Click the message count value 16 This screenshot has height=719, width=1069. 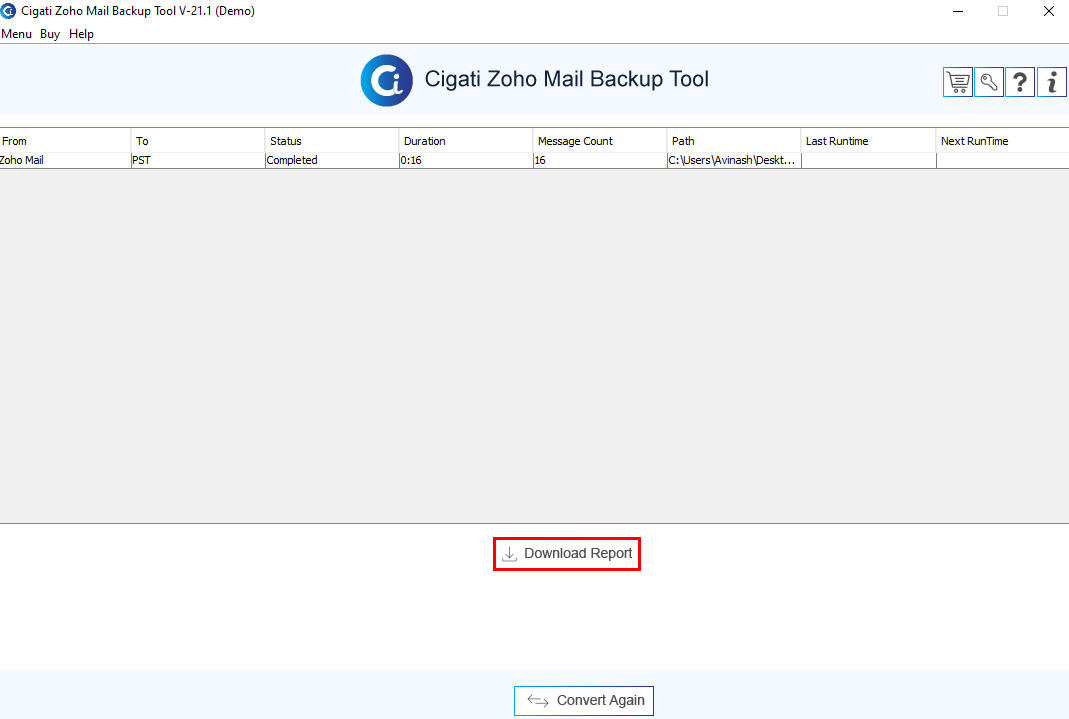point(599,160)
